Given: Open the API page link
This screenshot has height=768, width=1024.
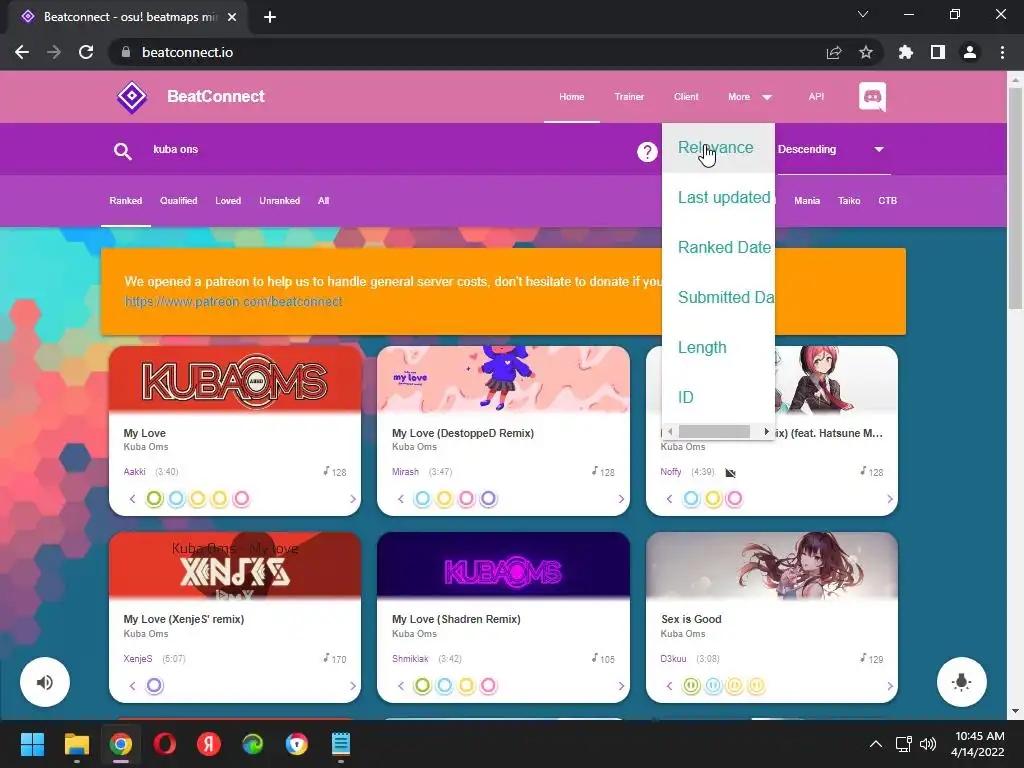Looking at the screenshot, I should coord(816,97).
